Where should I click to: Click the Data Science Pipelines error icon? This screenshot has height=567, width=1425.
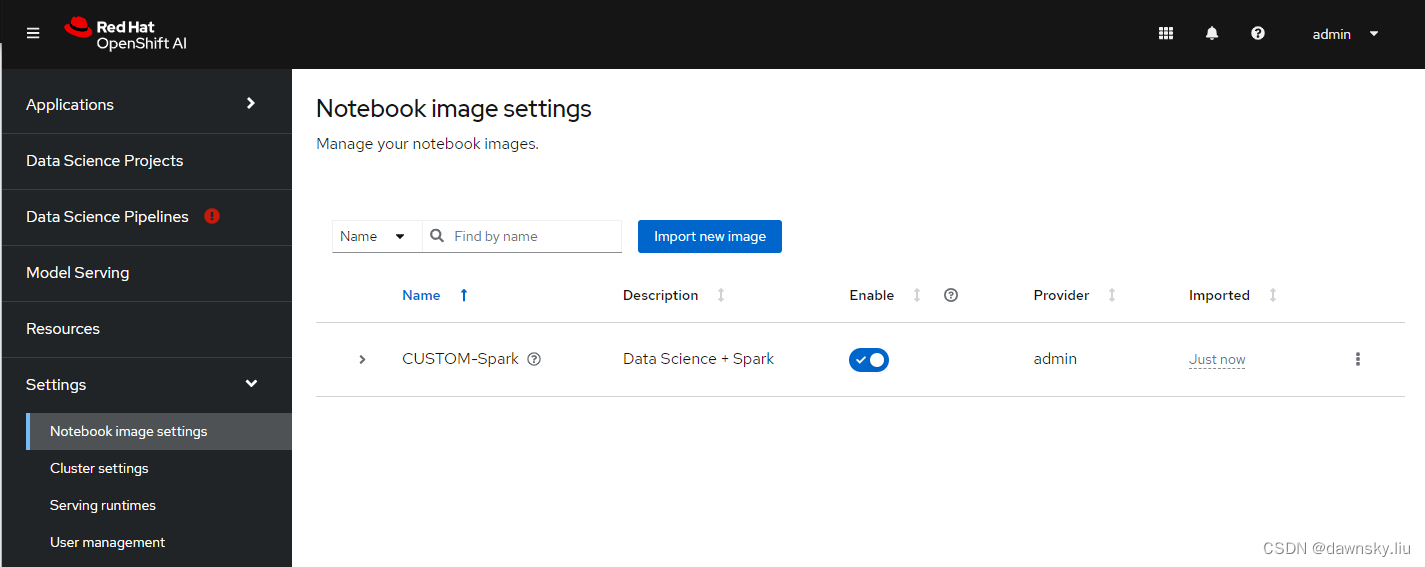point(212,216)
